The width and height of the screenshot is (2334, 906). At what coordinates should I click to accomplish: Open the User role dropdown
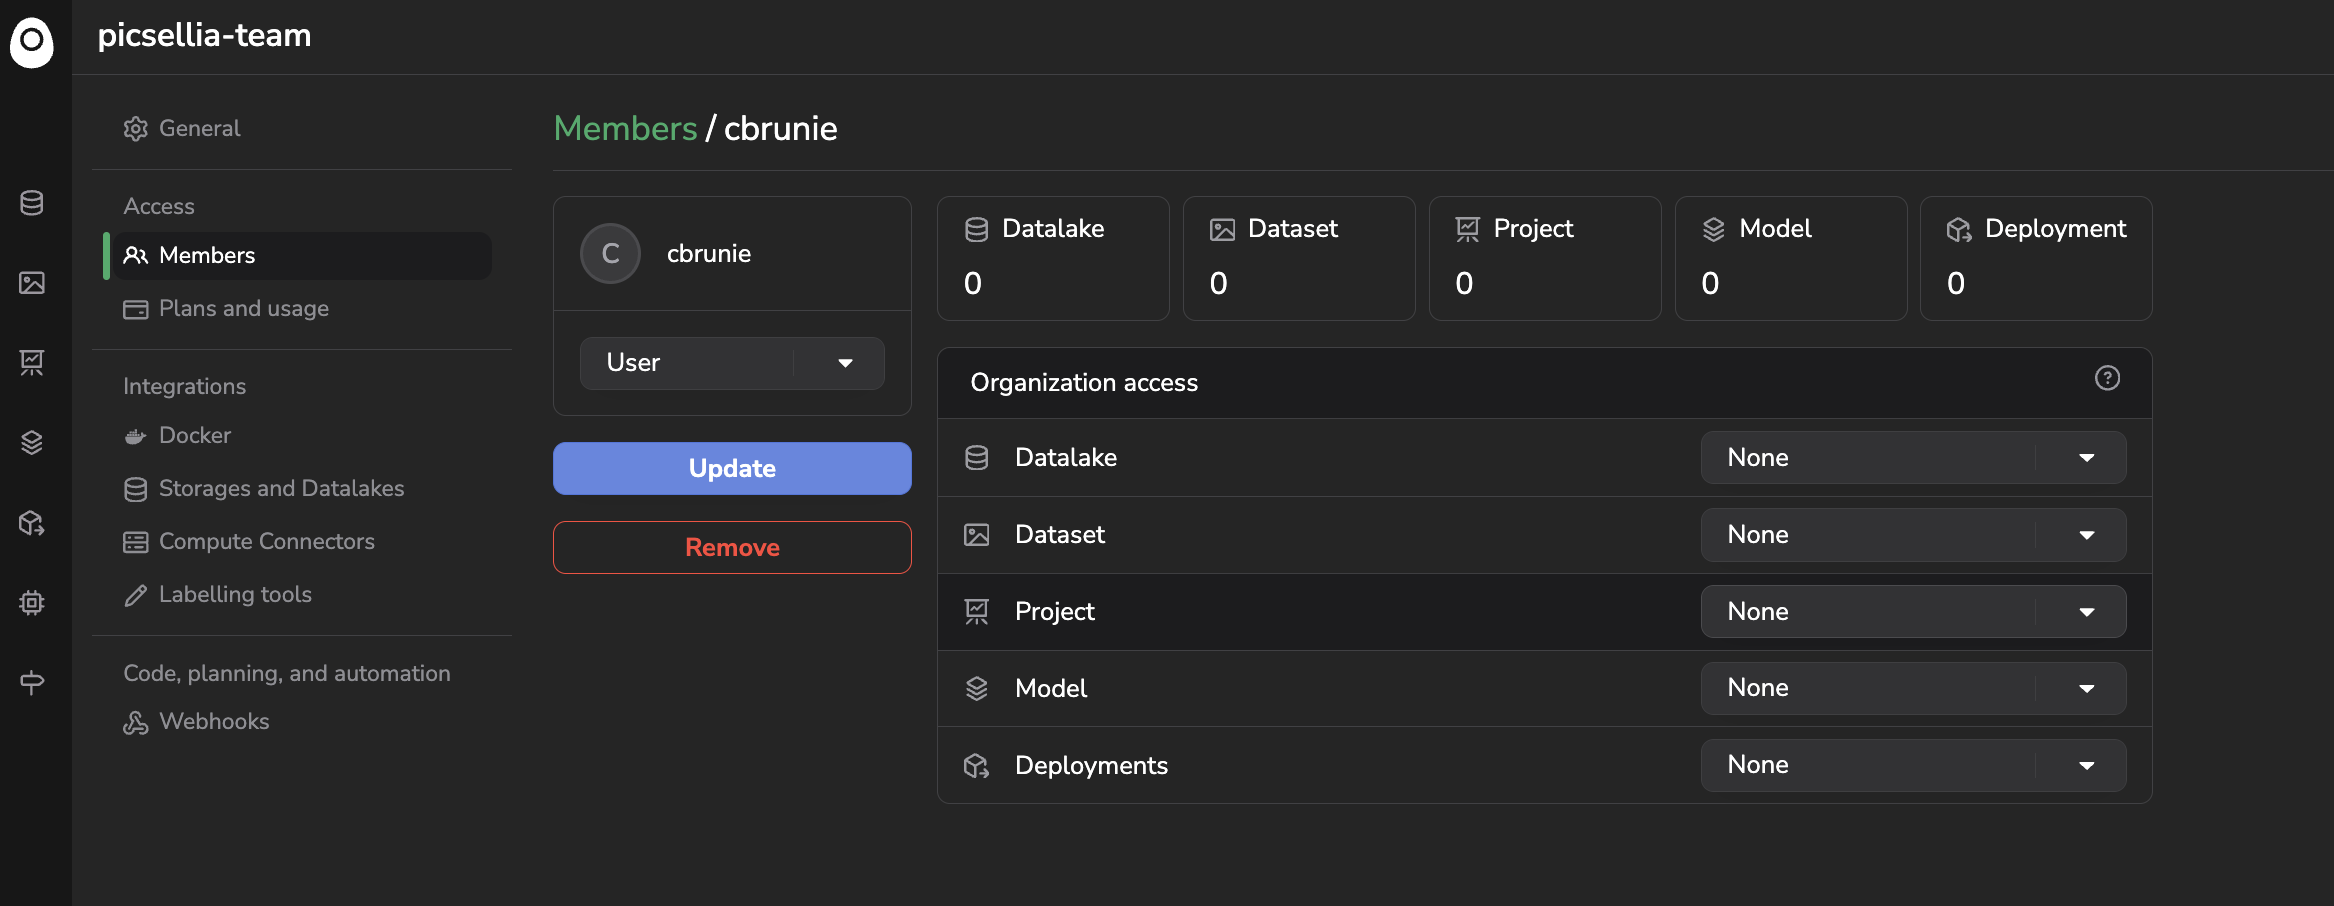pyautogui.click(x=732, y=363)
